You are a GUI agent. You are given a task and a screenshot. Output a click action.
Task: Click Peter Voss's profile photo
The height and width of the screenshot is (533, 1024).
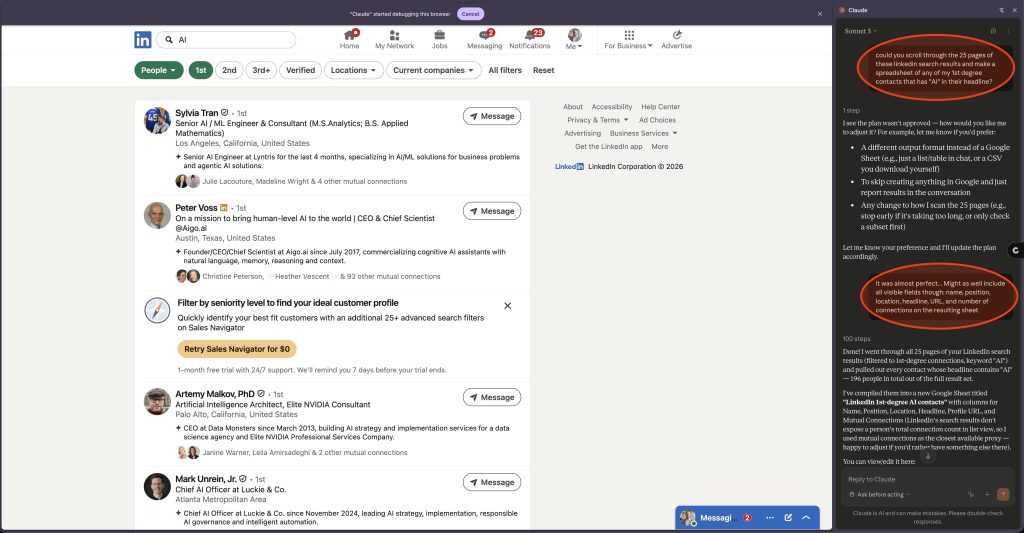tap(157, 216)
